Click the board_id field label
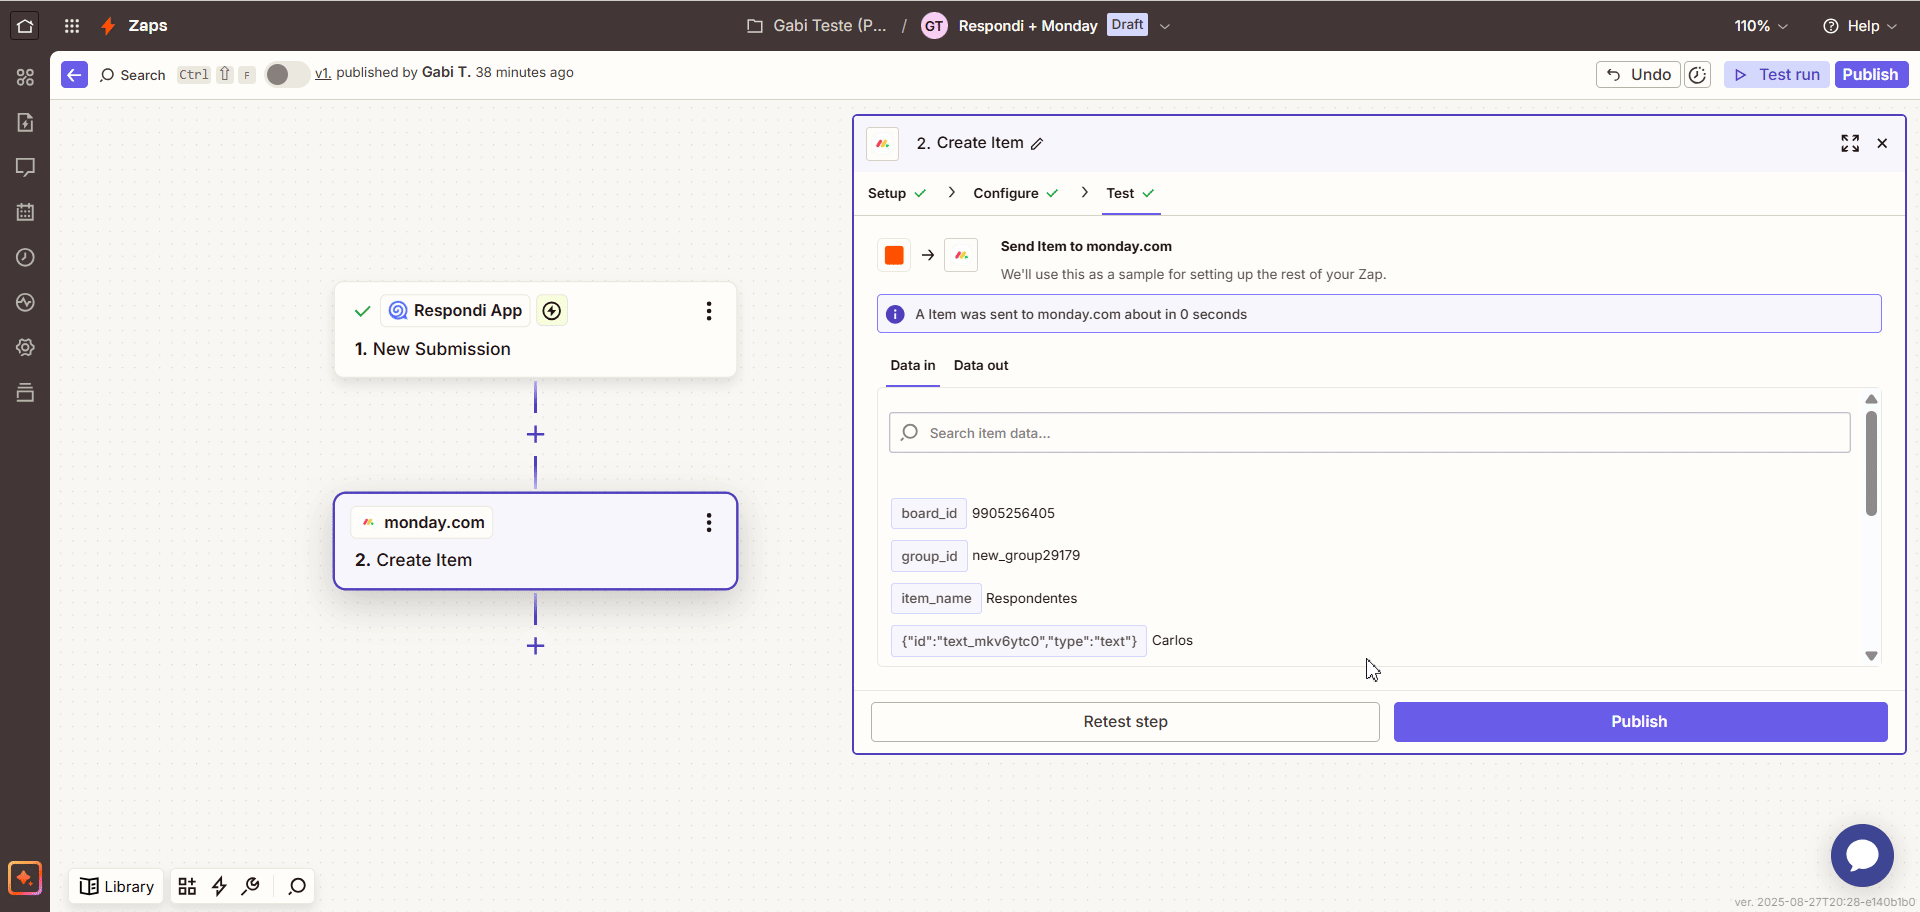The width and height of the screenshot is (1920, 912). pos(929,513)
